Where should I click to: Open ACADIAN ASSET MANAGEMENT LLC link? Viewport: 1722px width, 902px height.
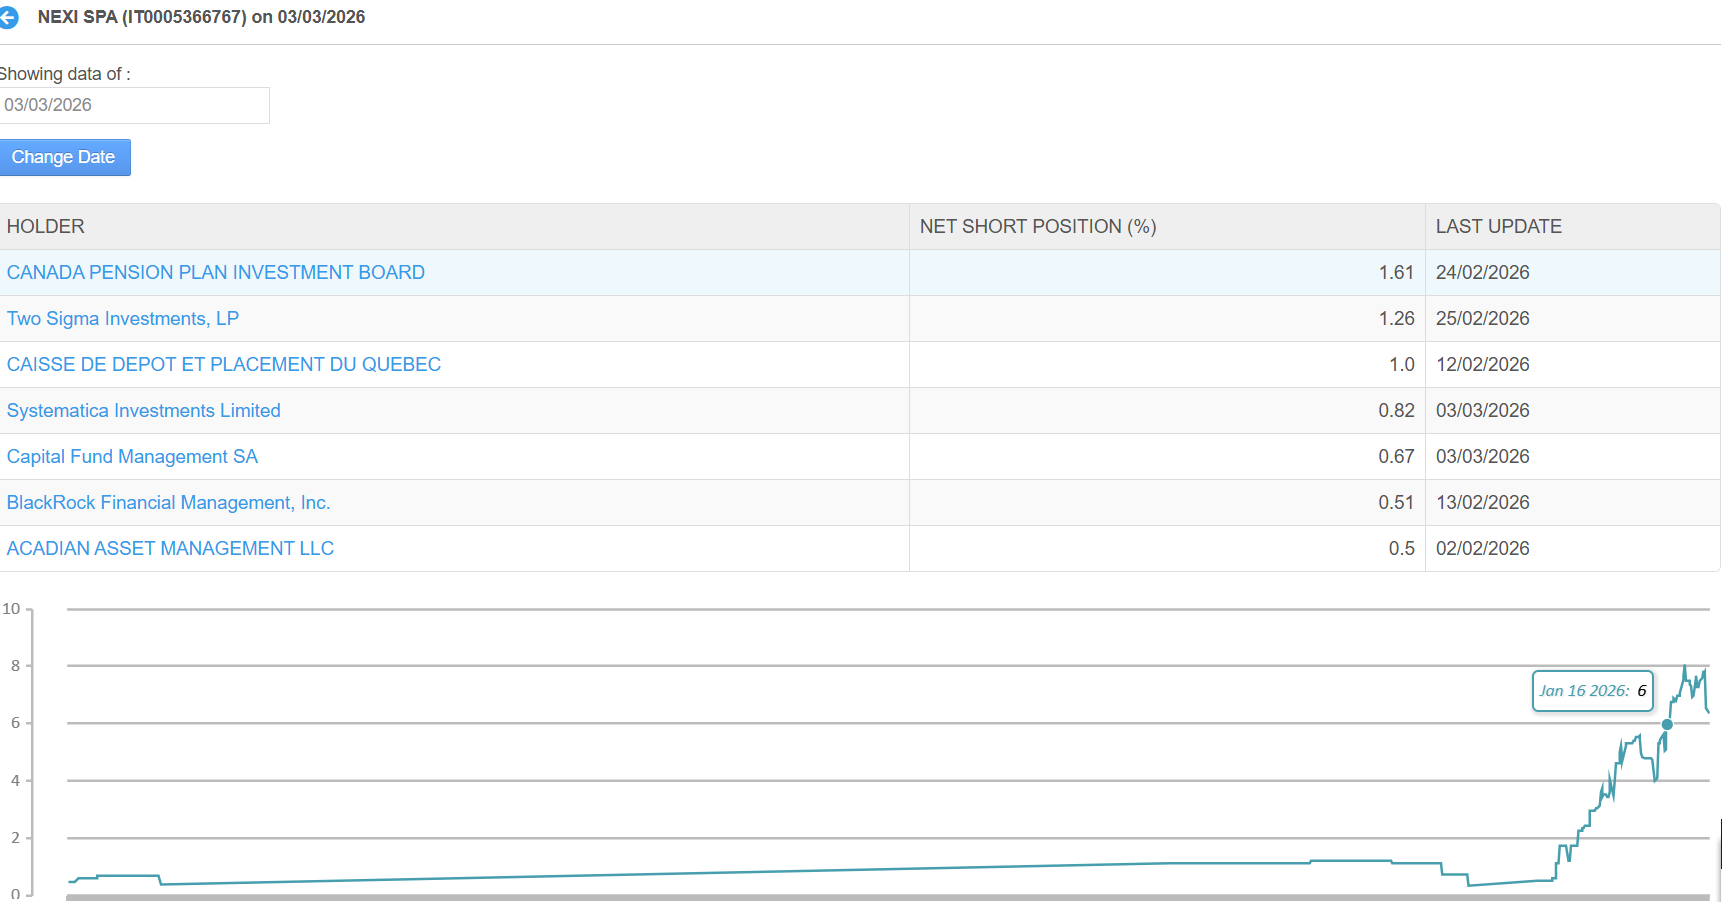coord(170,549)
